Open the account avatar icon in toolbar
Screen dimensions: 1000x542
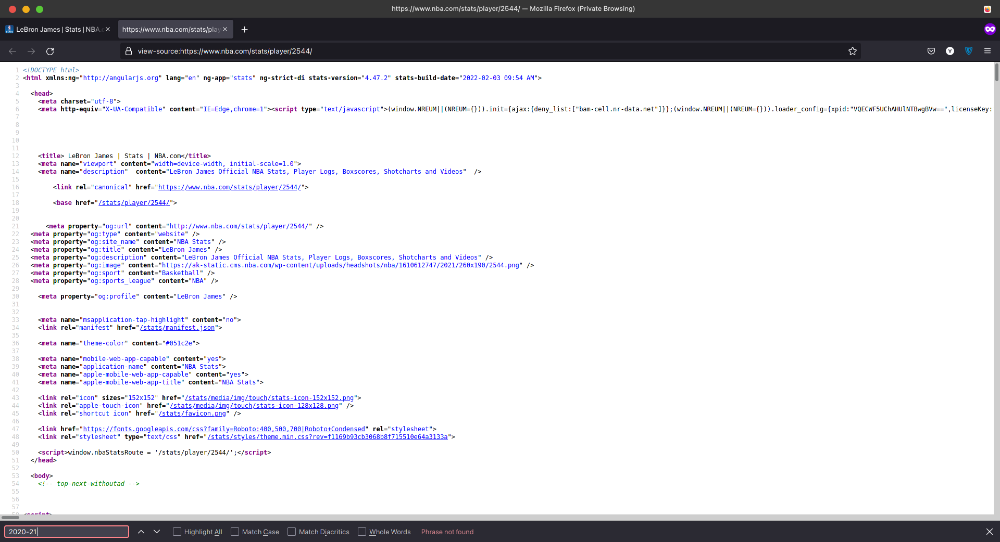[950, 51]
